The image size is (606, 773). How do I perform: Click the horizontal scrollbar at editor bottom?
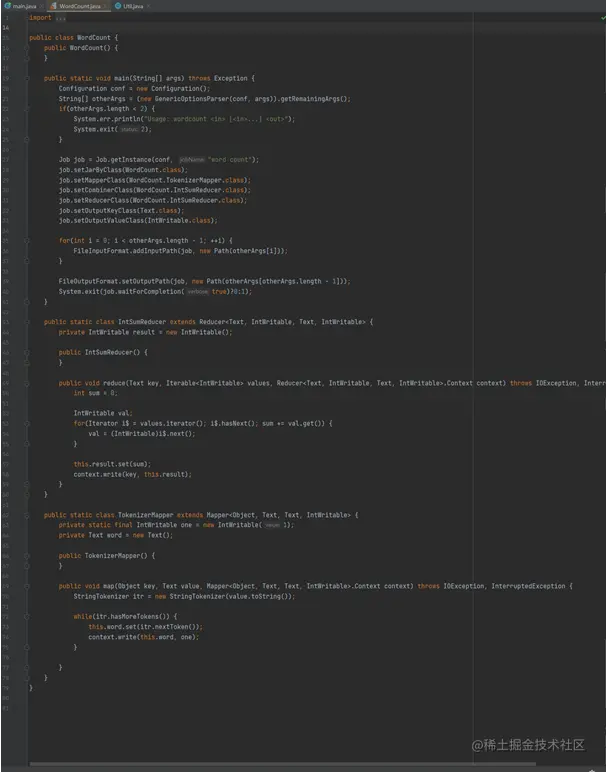283,765
